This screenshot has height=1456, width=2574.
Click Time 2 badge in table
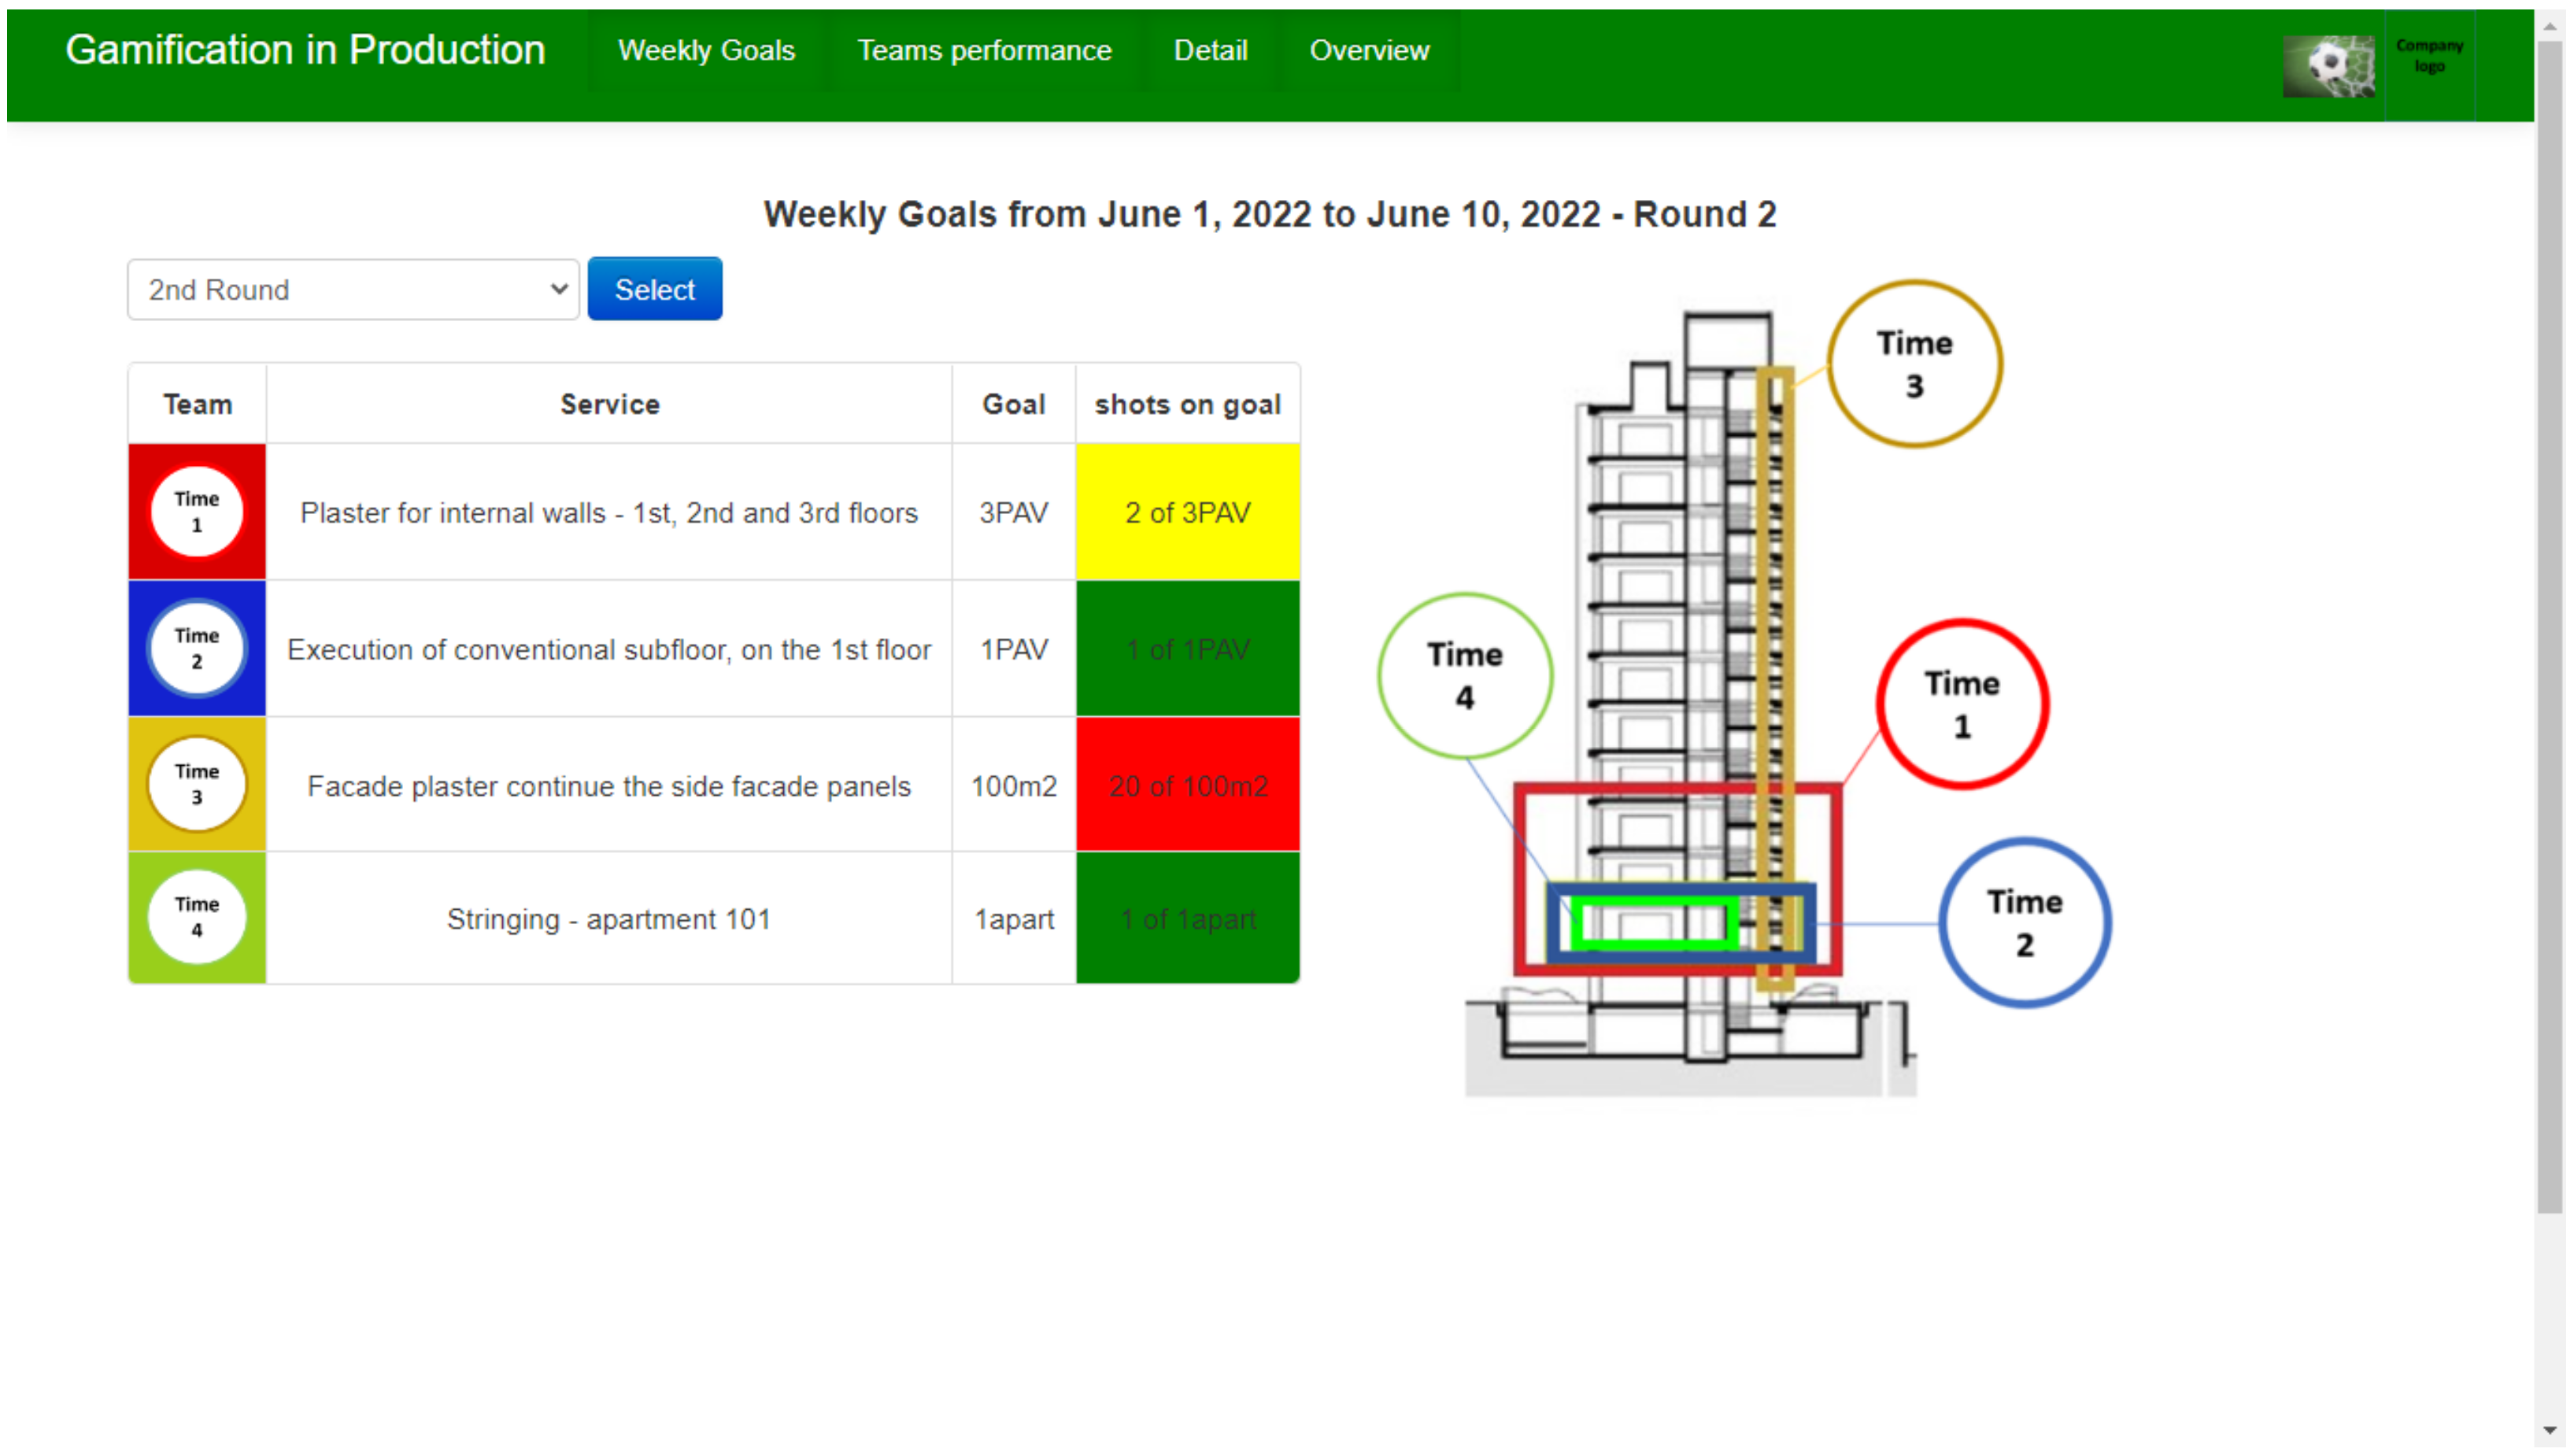[x=197, y=649]
